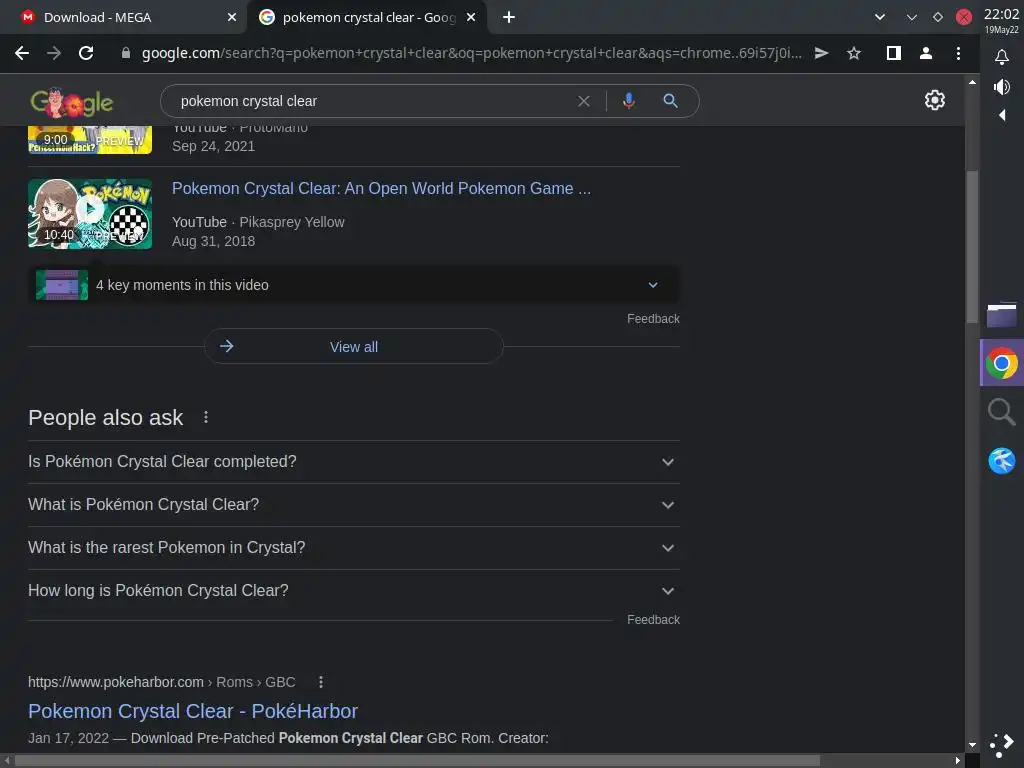Expand Is Pokémon Crystal Clear completed?
Viewport: 1024px width, 768px height.
coord(354,462)
